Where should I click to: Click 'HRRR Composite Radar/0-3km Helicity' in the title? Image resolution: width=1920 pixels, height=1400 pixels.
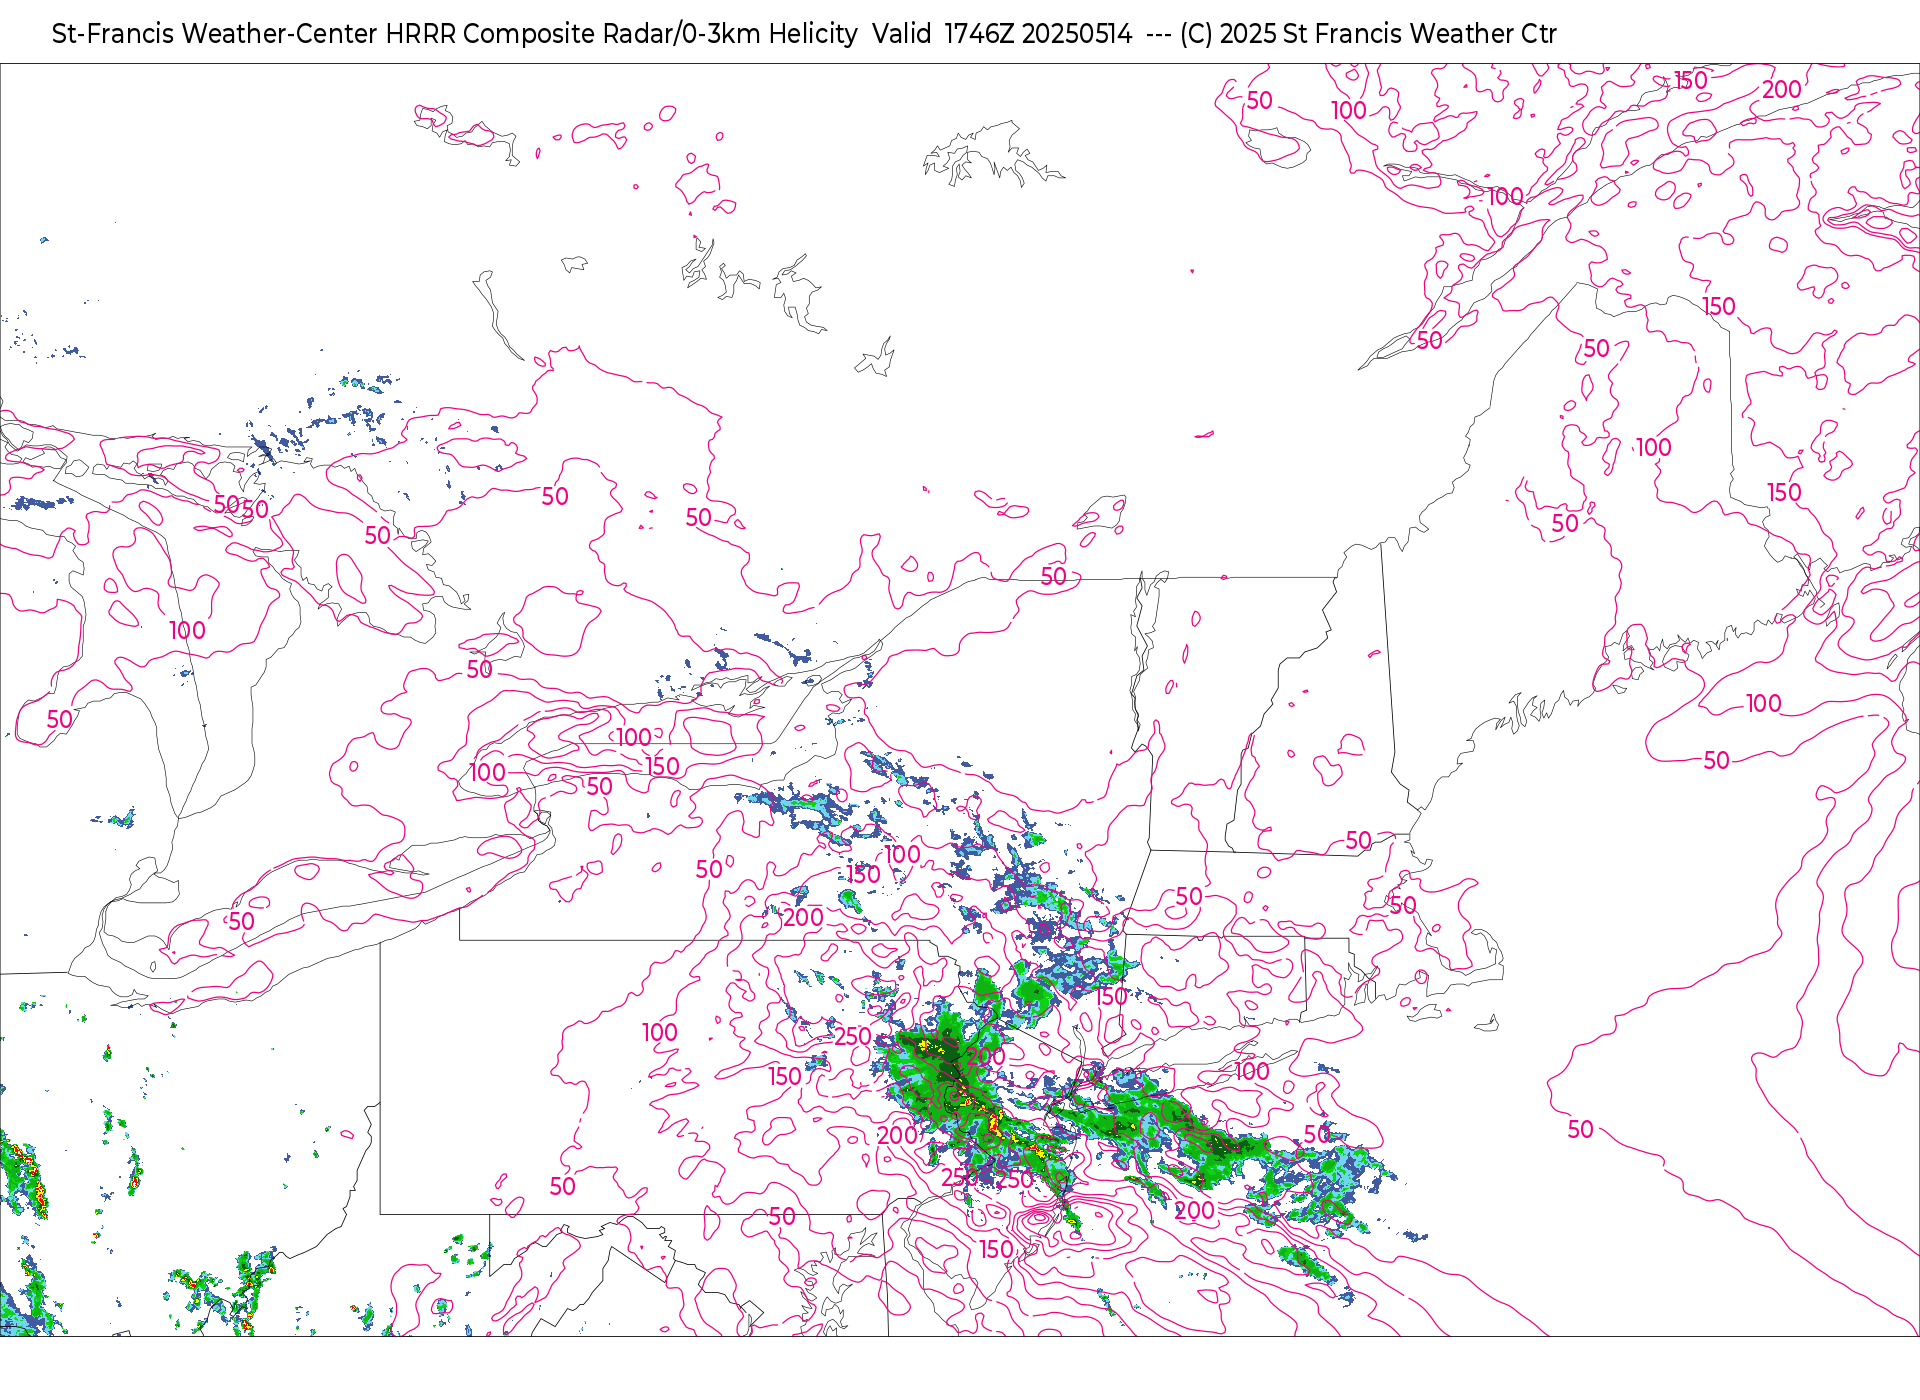[x=621, y=34]
